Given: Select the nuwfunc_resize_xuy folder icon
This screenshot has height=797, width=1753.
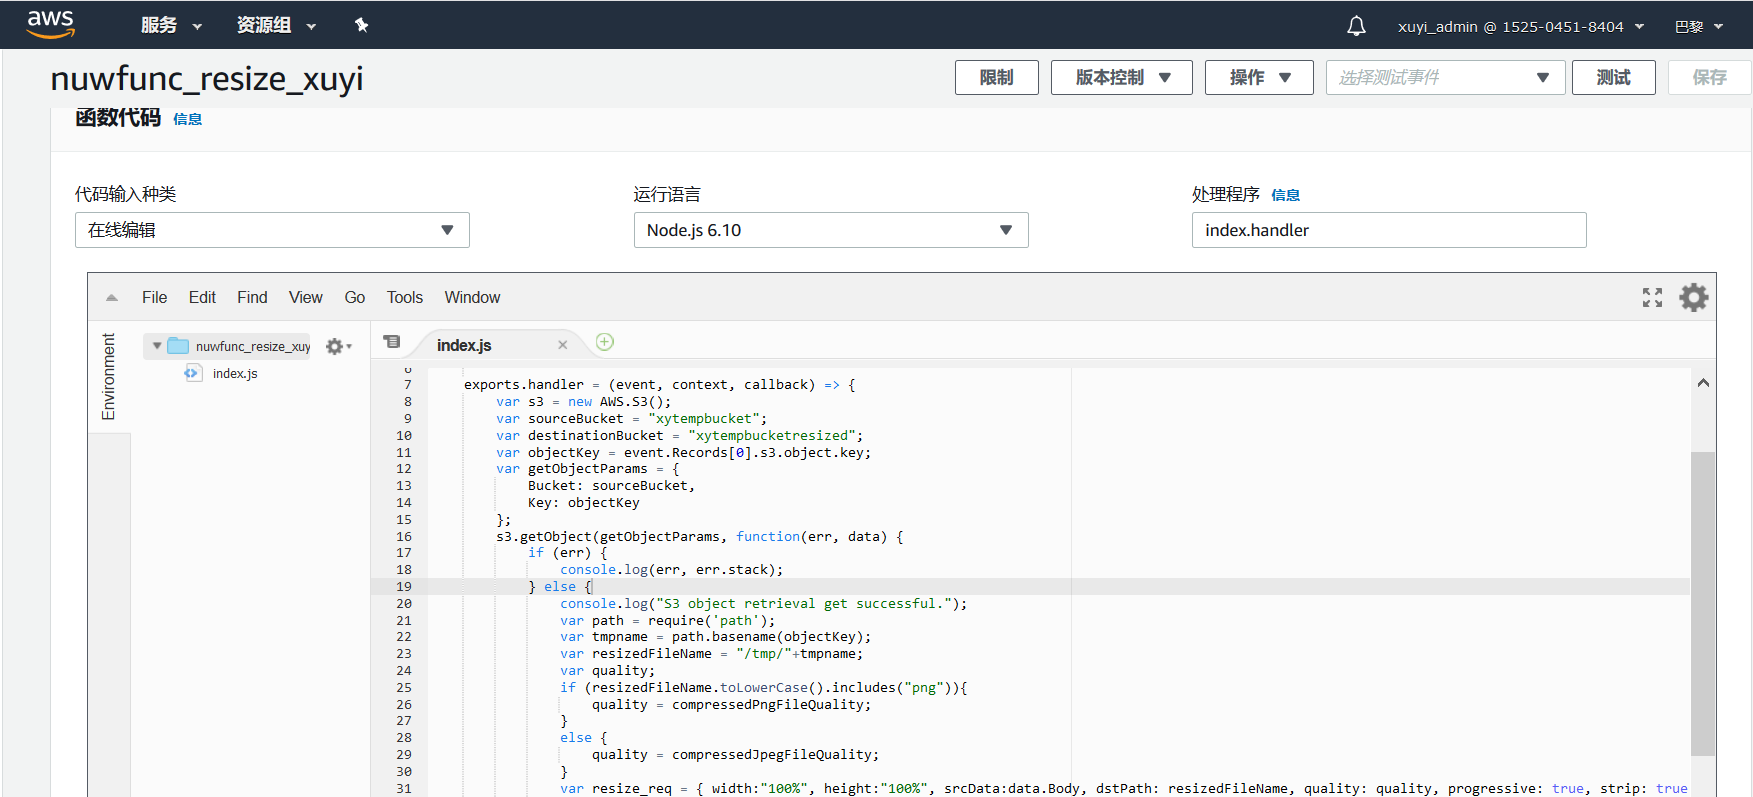Looking at the screenshot, I should 178,346.
